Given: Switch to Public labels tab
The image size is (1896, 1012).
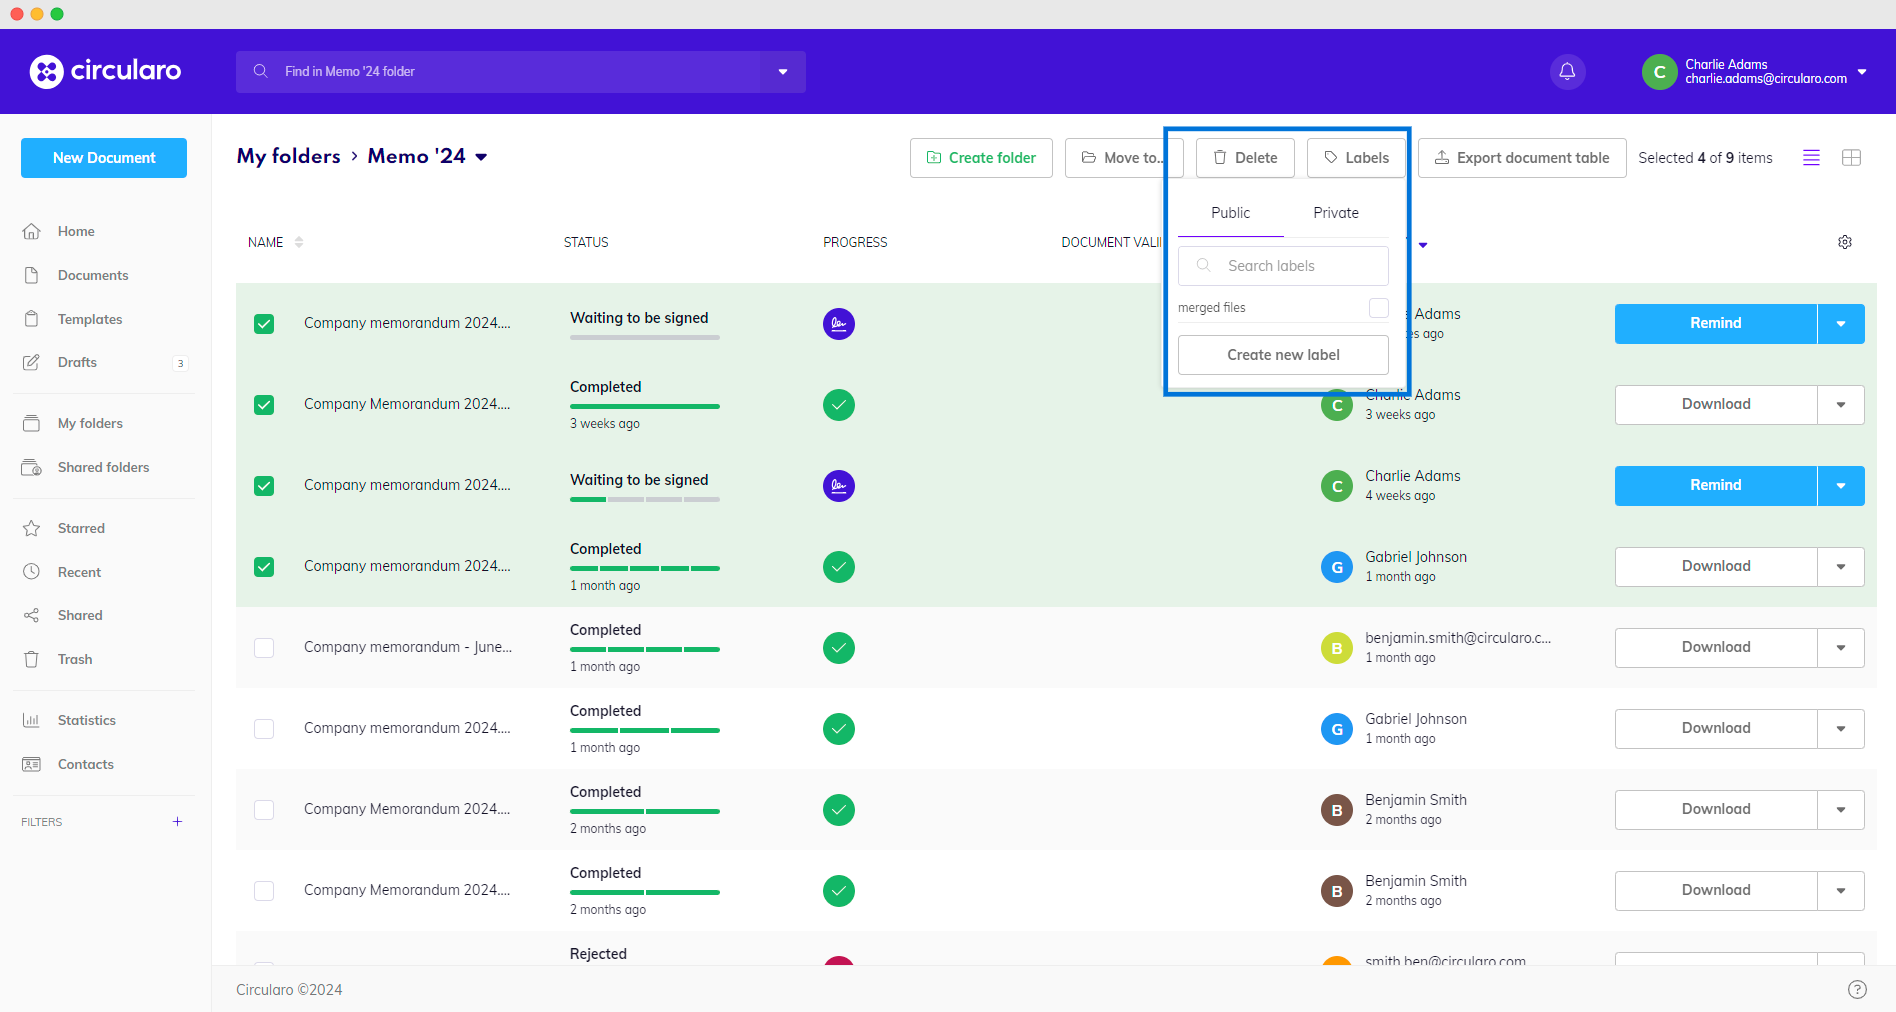Looking at the screenshot, I should pyautogui.click(x=1230, y=213).
